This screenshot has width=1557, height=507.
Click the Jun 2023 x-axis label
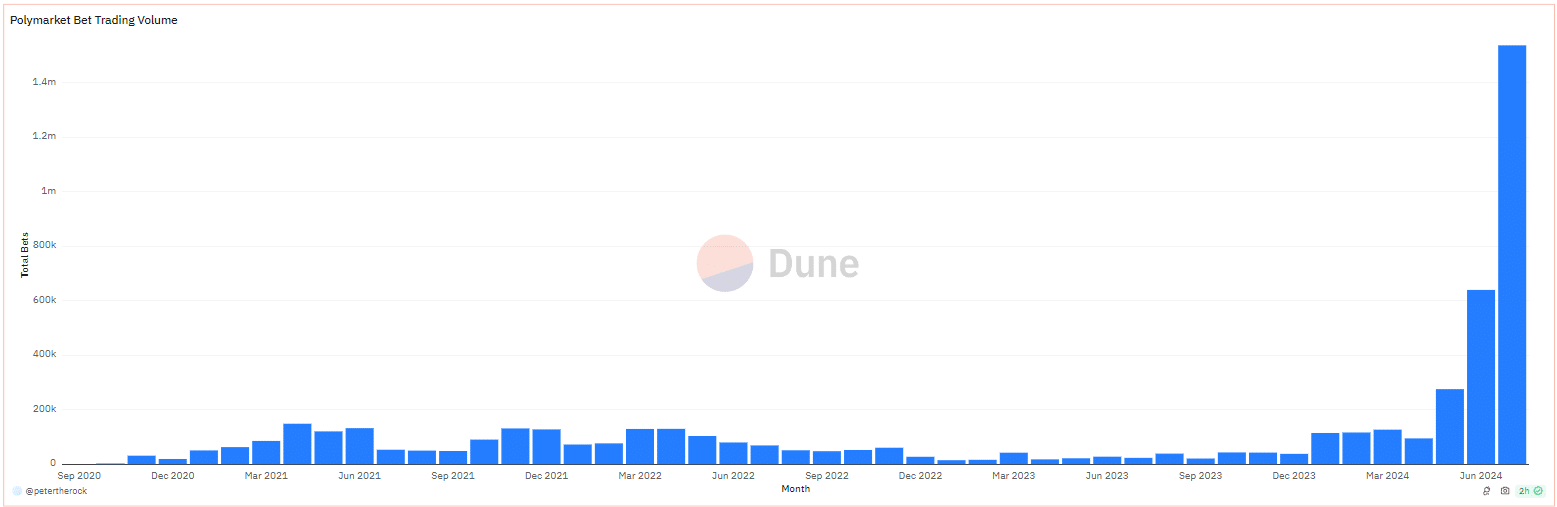pos(1107,476)
